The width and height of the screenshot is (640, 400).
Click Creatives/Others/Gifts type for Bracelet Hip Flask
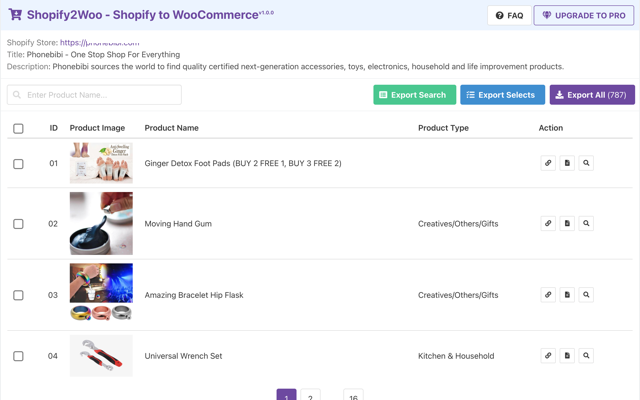pyautogui.click(x=458, y=295)
